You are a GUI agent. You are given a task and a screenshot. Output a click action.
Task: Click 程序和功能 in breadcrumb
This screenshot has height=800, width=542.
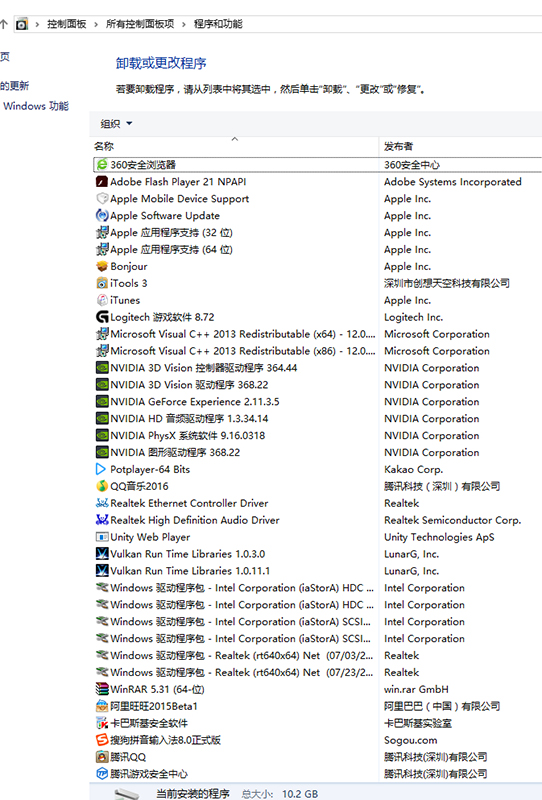[x=218, y=24]
